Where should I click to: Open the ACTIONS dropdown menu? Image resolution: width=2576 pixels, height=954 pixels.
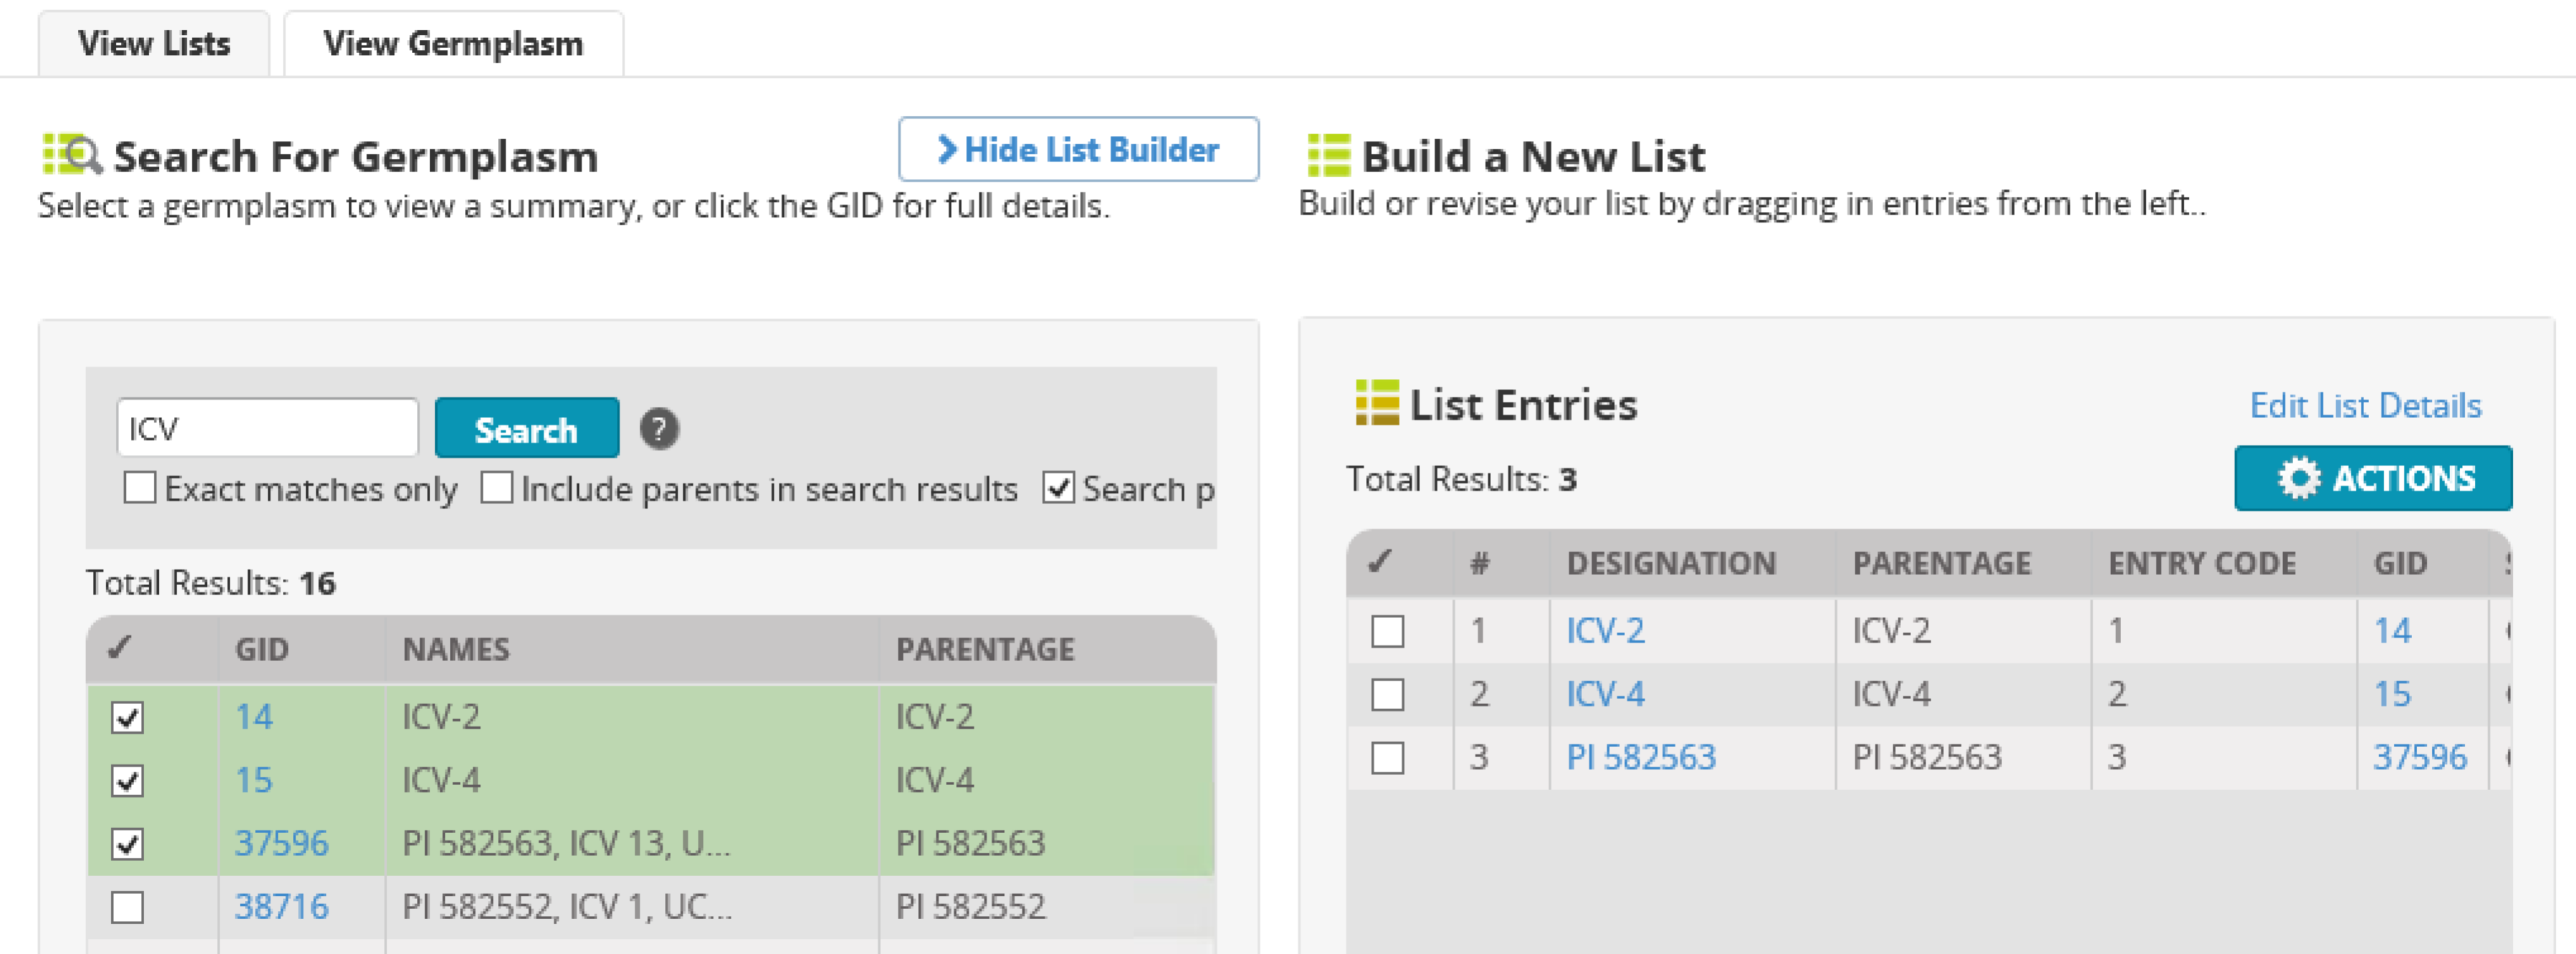pyautogui.click(x=2373, y=478)
